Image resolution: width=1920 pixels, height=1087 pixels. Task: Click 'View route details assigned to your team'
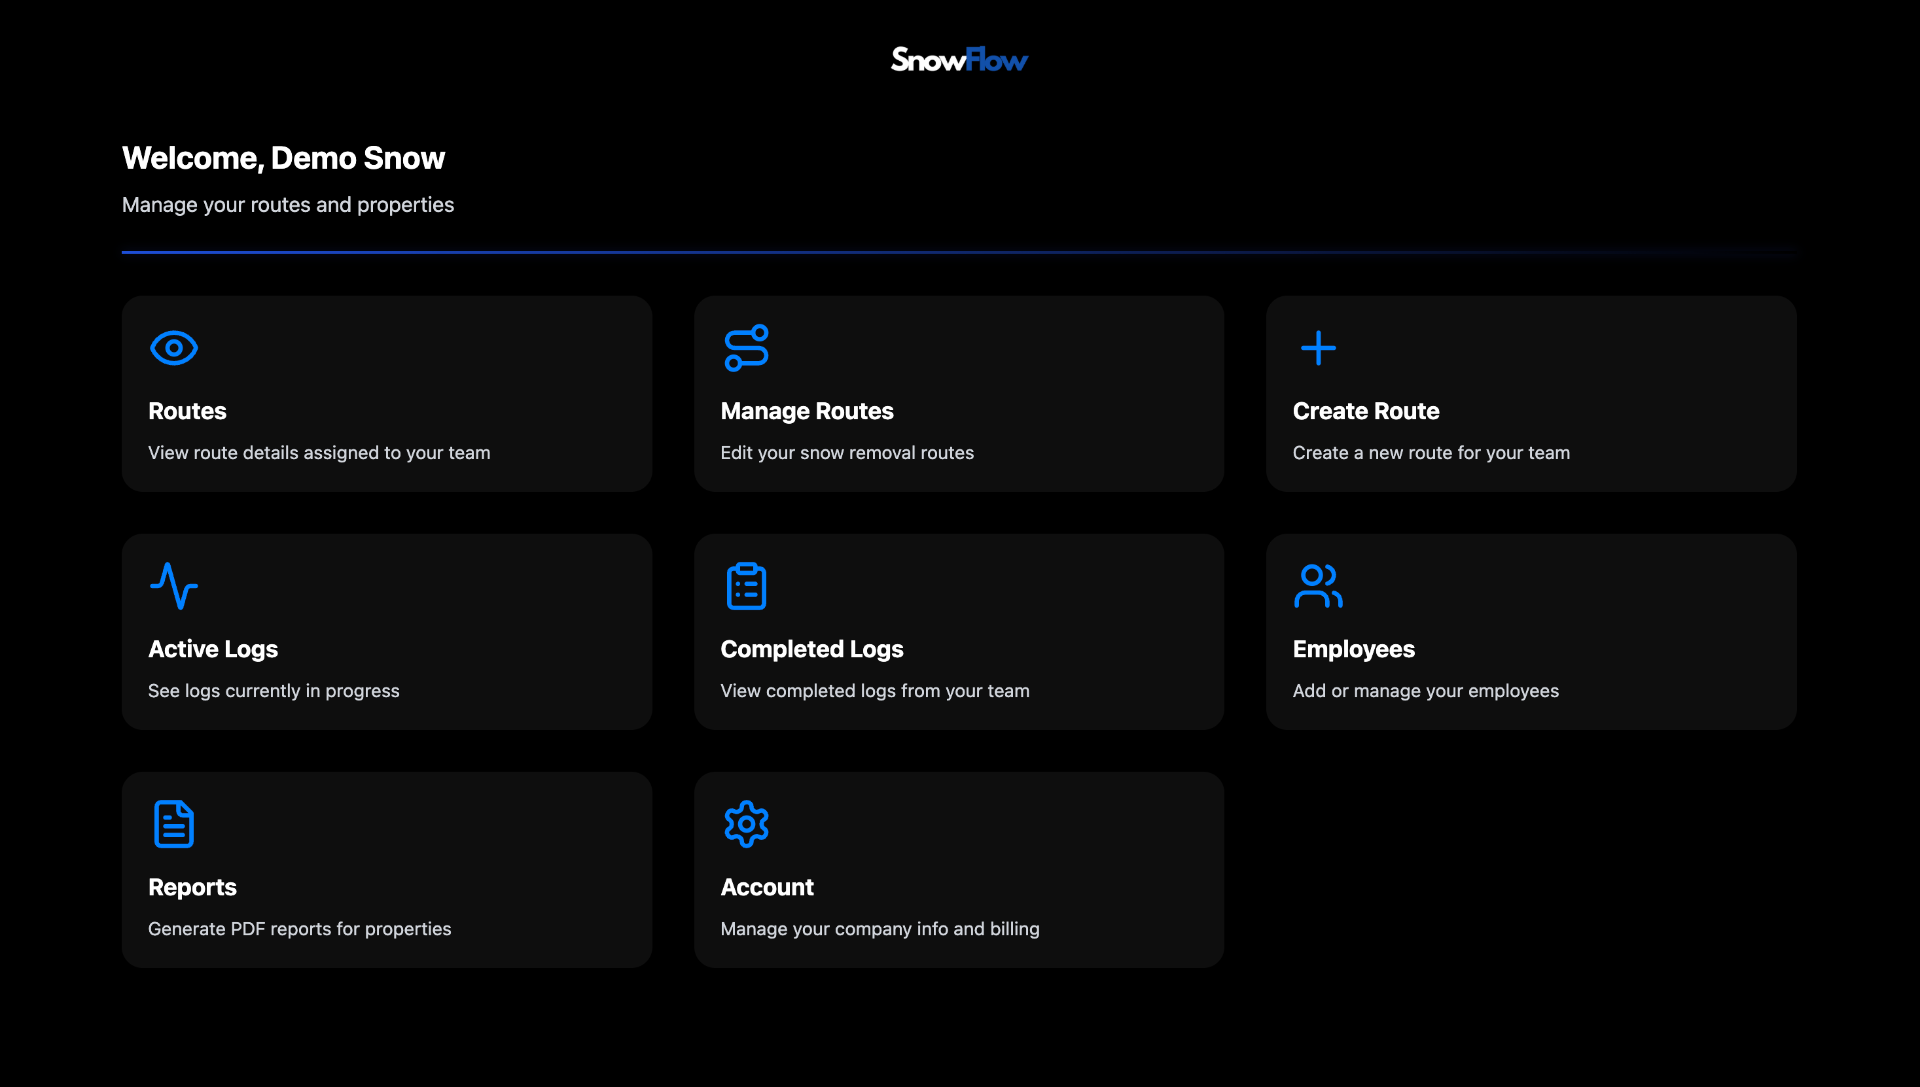click(x=319, y=453)
